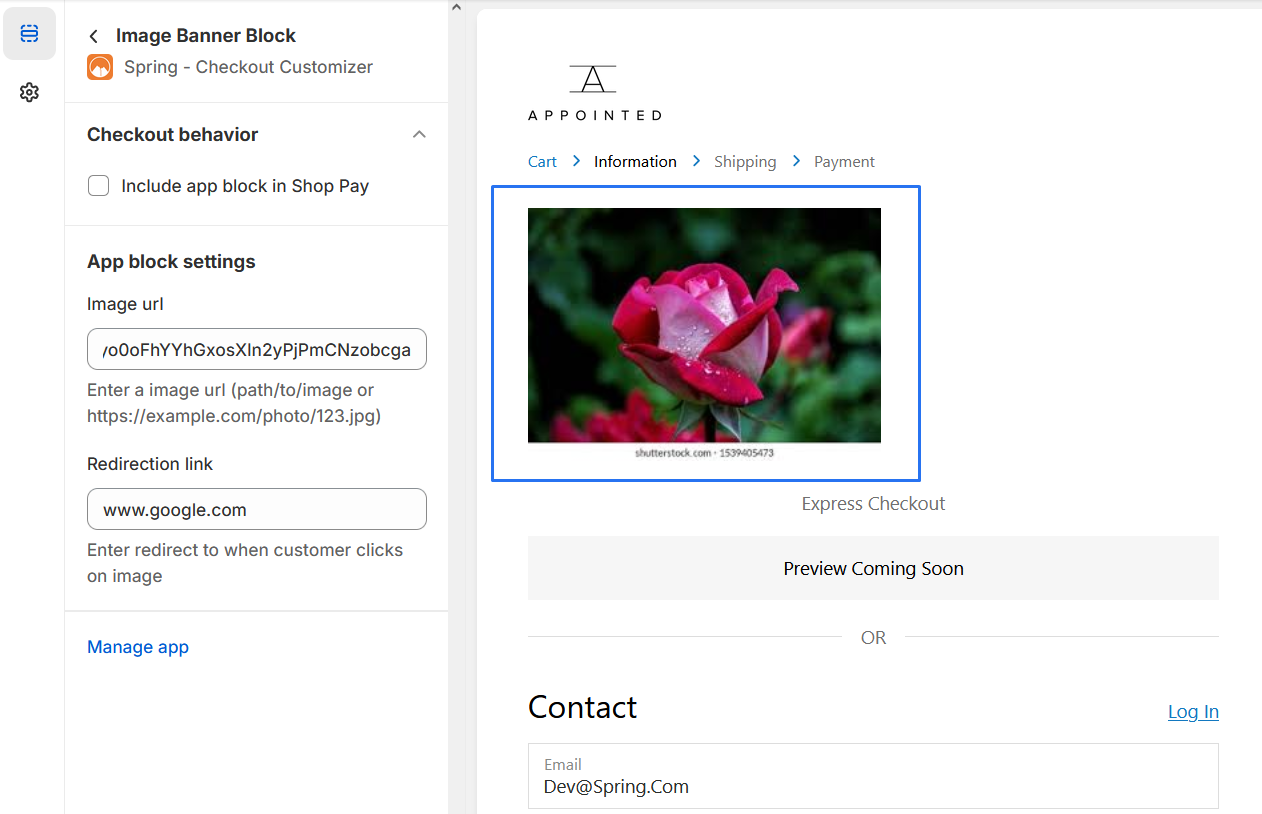The height and width of the screenshot is (814, 1262).
Task: Click the orange Spring app icon
Action: pos(100,67)
